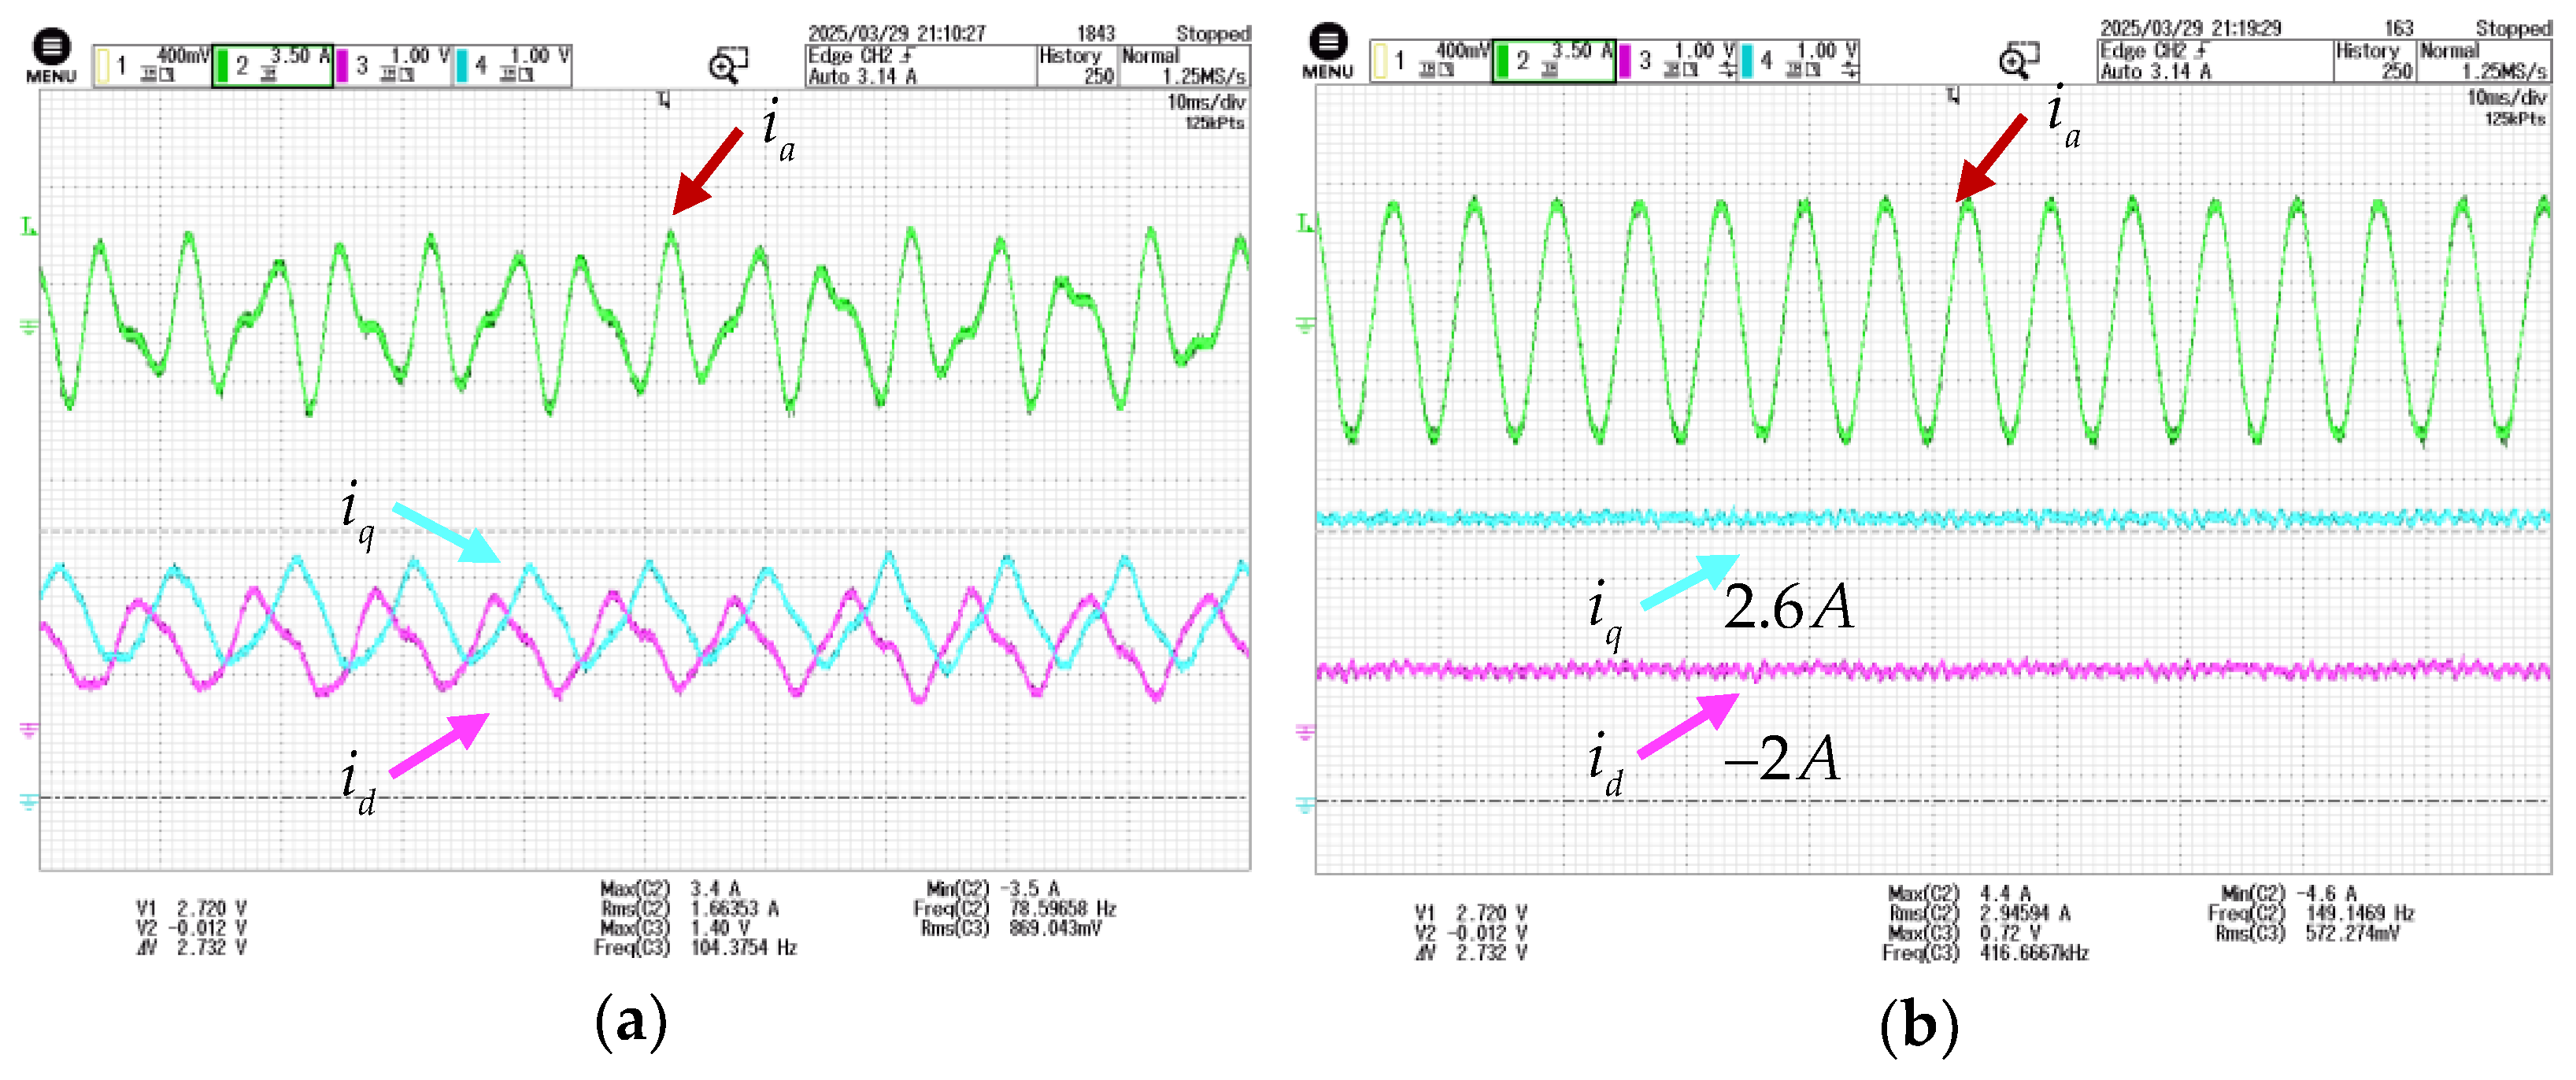This screenshot has width=2576, height=1080.
Task: Click trigger position marker atop scope (a) grid
Action: 664,99
